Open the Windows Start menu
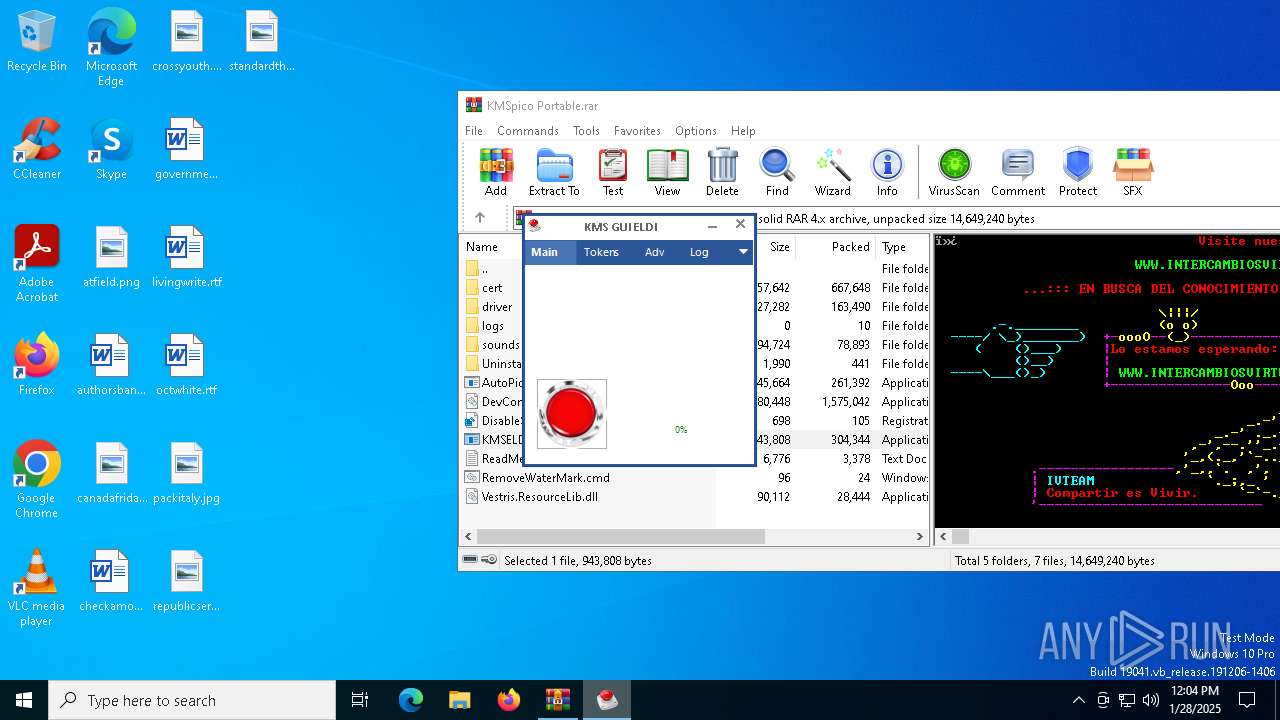 [x=24, y=700]
